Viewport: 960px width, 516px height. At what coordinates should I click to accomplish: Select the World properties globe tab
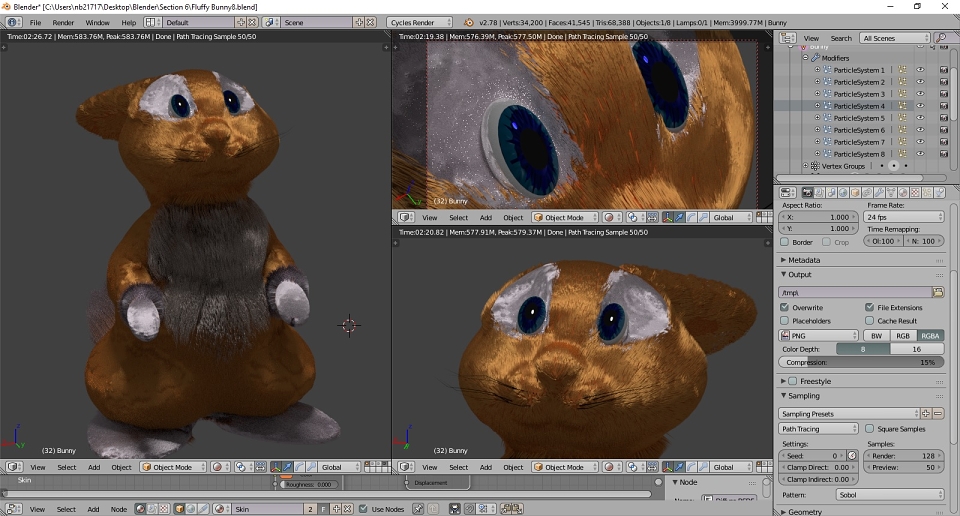point(843,193)
